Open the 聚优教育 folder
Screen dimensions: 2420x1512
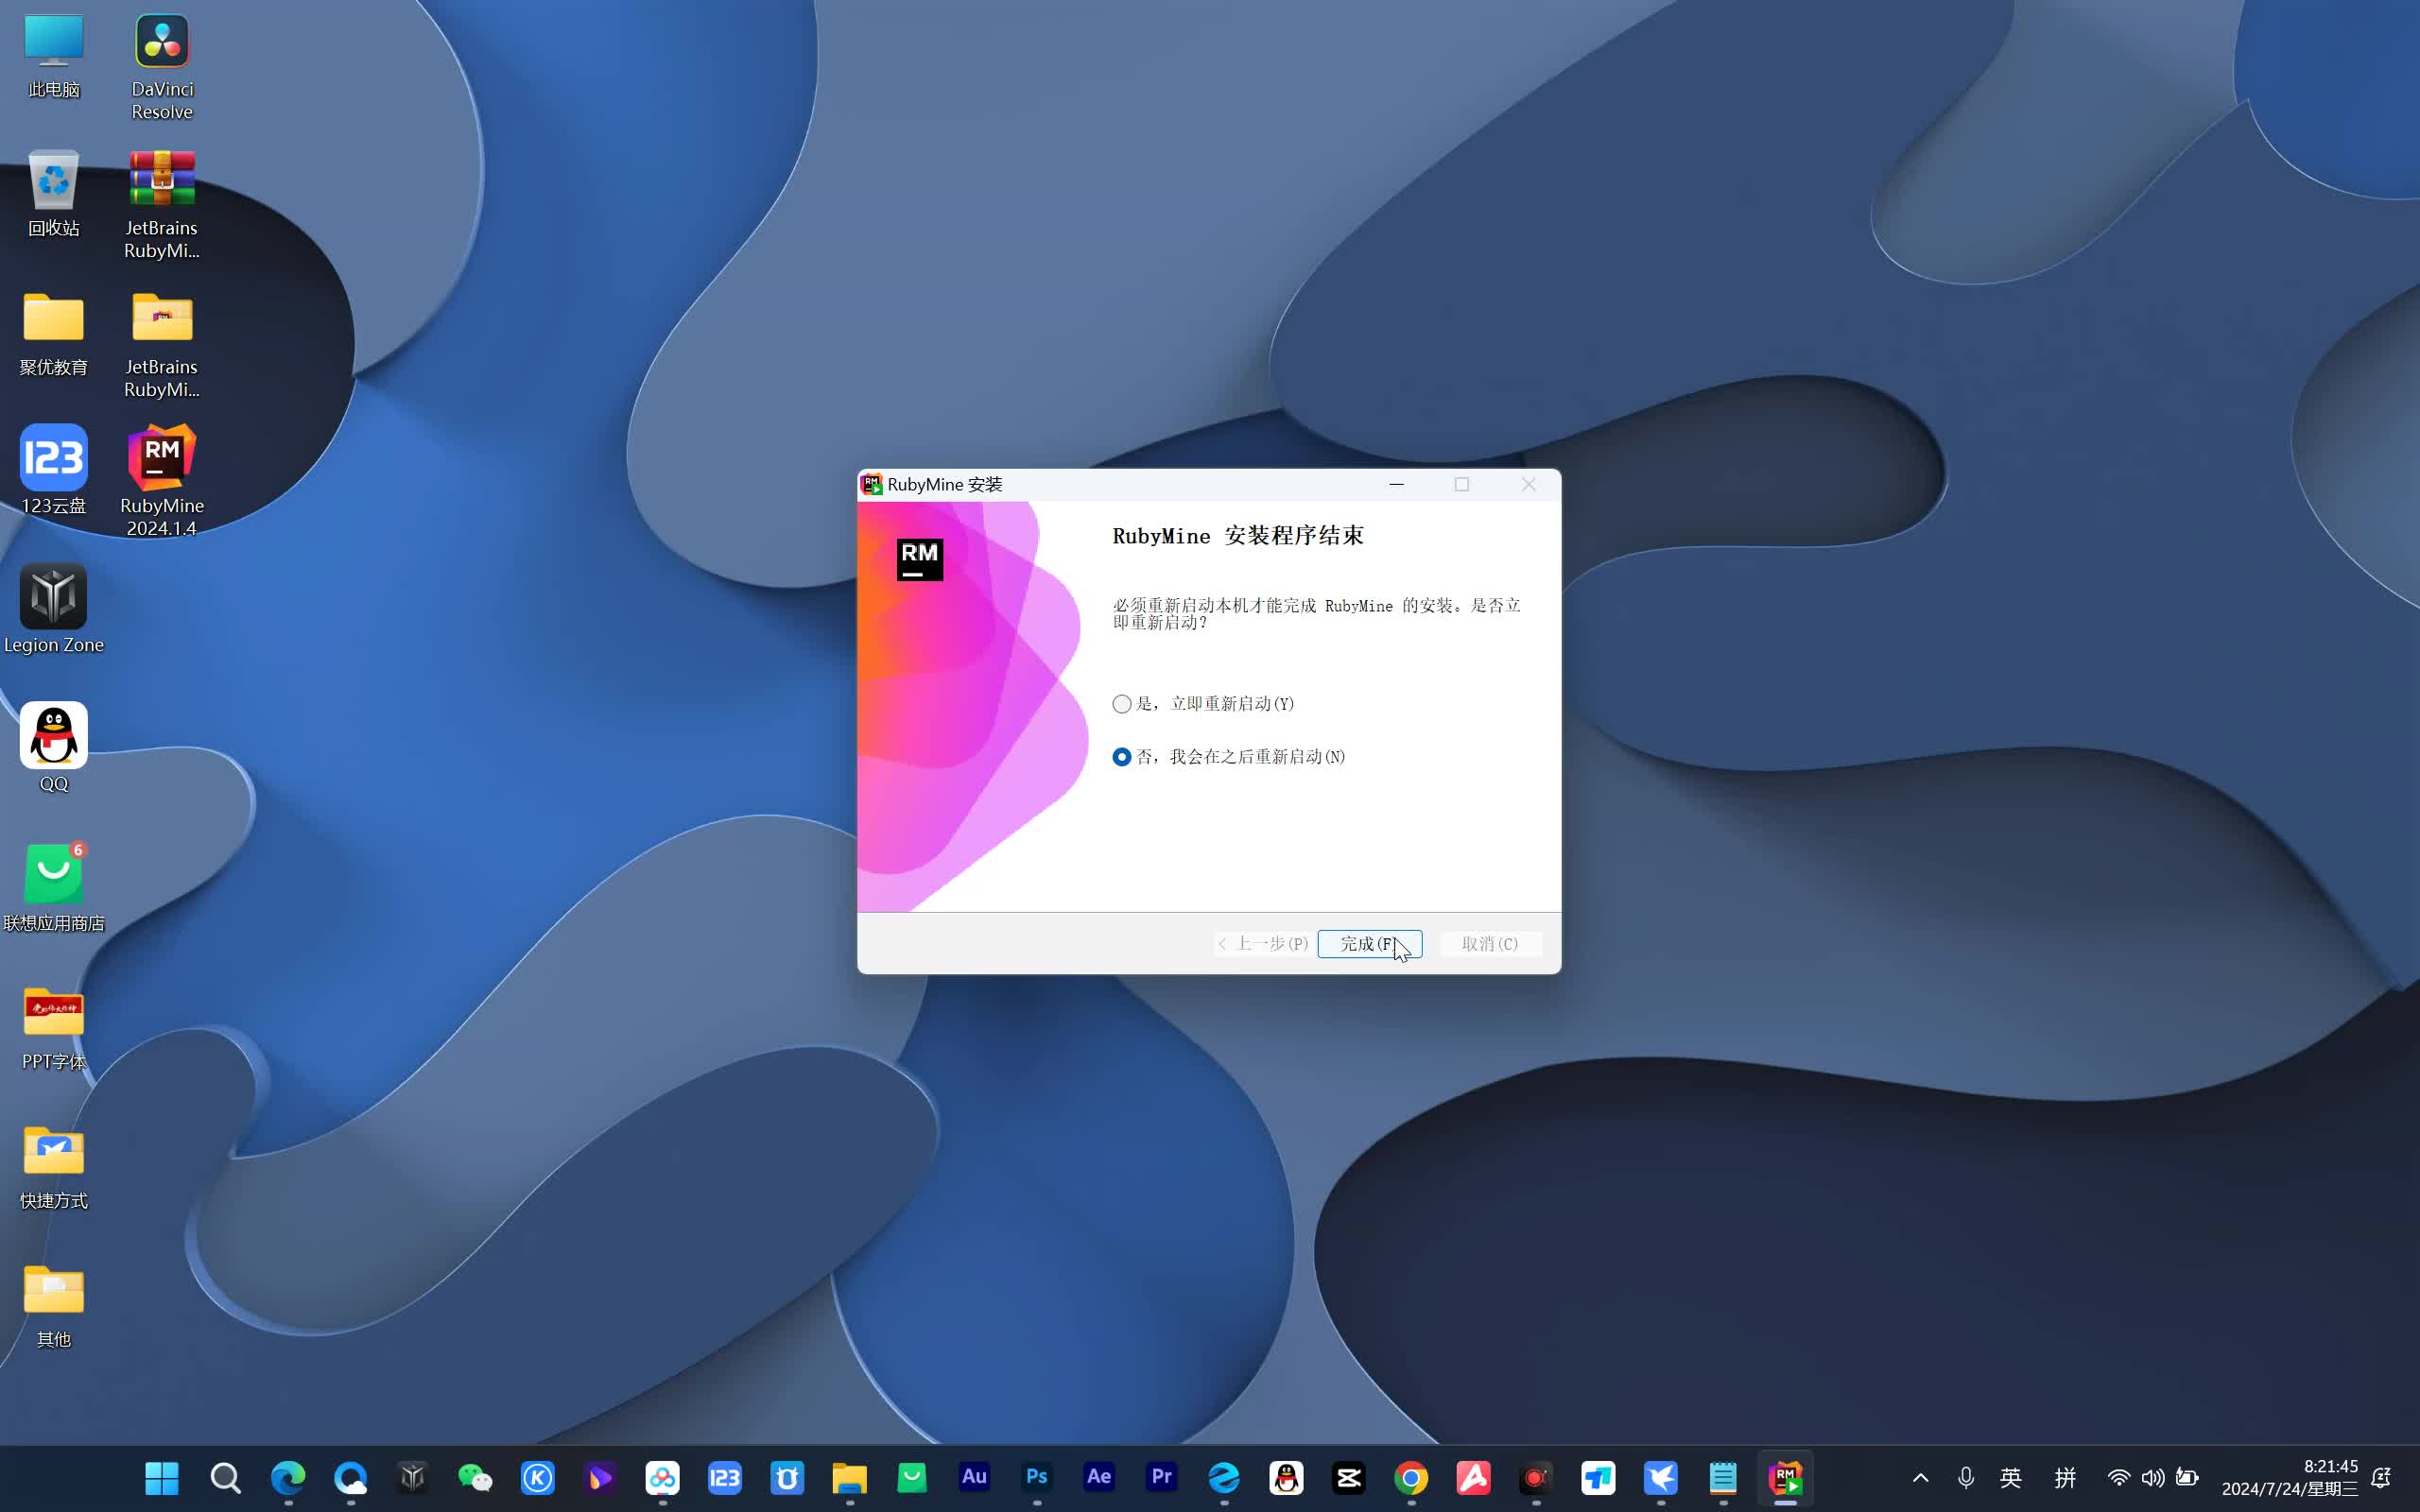(x=54, y=319)
